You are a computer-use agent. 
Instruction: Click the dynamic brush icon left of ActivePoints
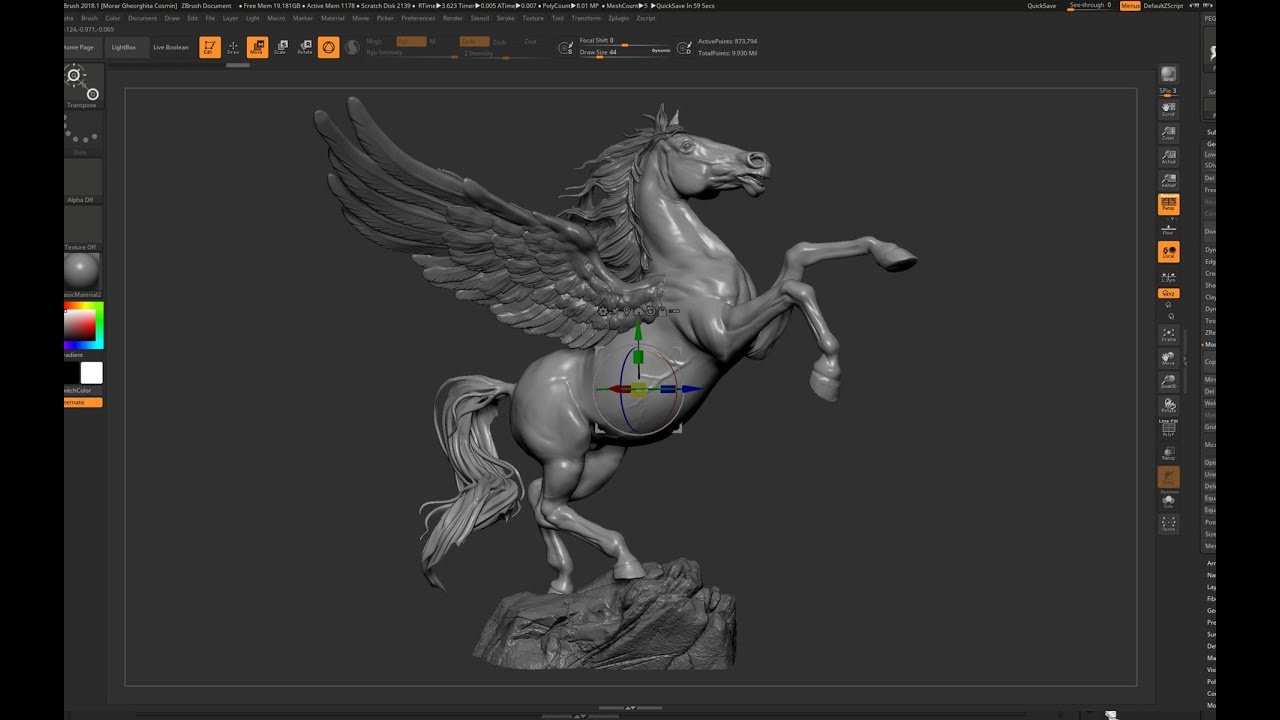pos(684,47)
